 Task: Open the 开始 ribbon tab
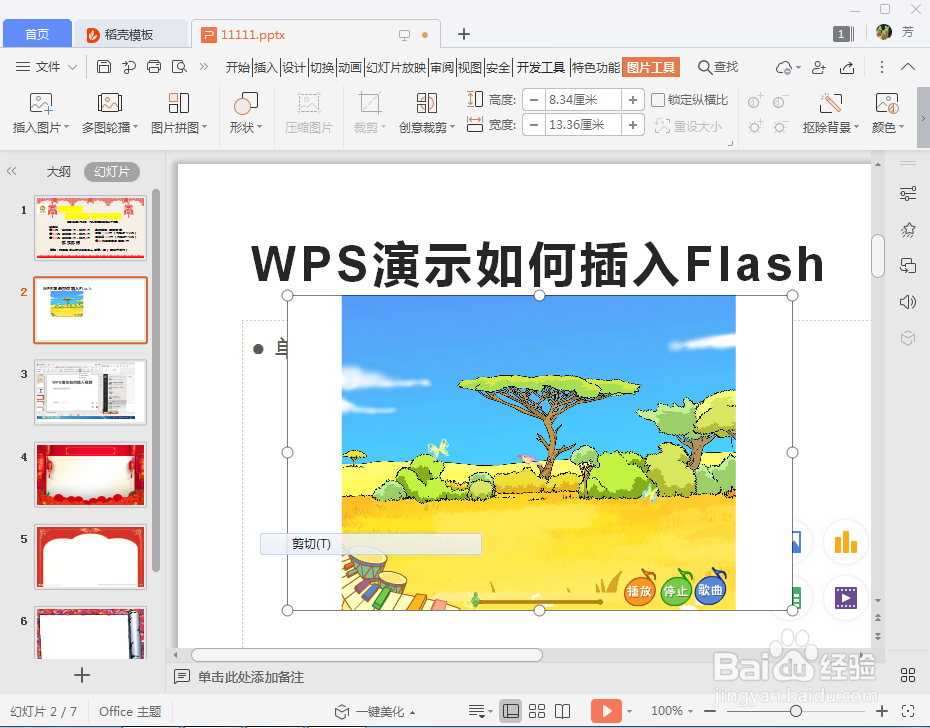[x=237, y=68]
